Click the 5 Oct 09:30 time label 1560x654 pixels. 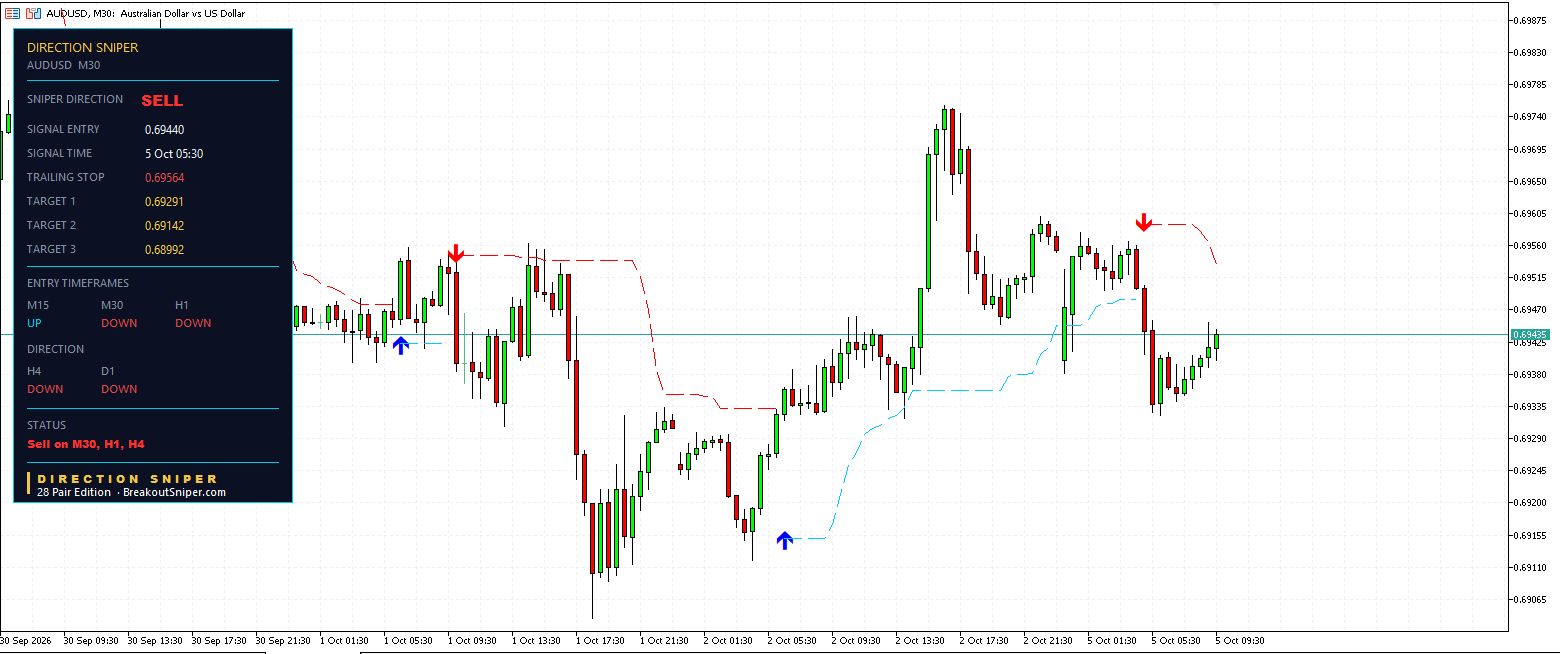tap(1241, 640)
